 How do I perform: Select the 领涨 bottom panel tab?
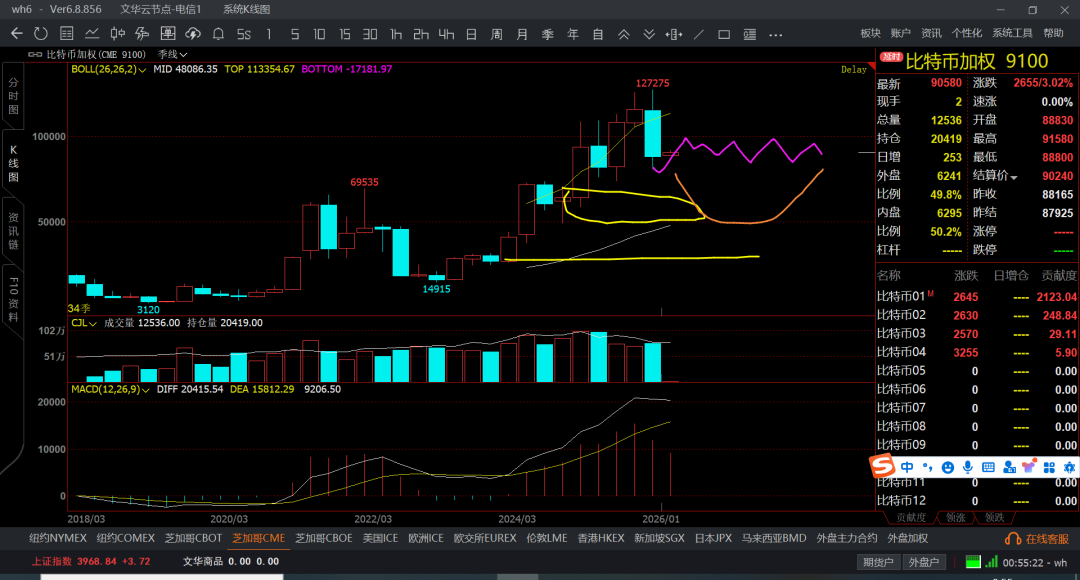tap(955, 517)
